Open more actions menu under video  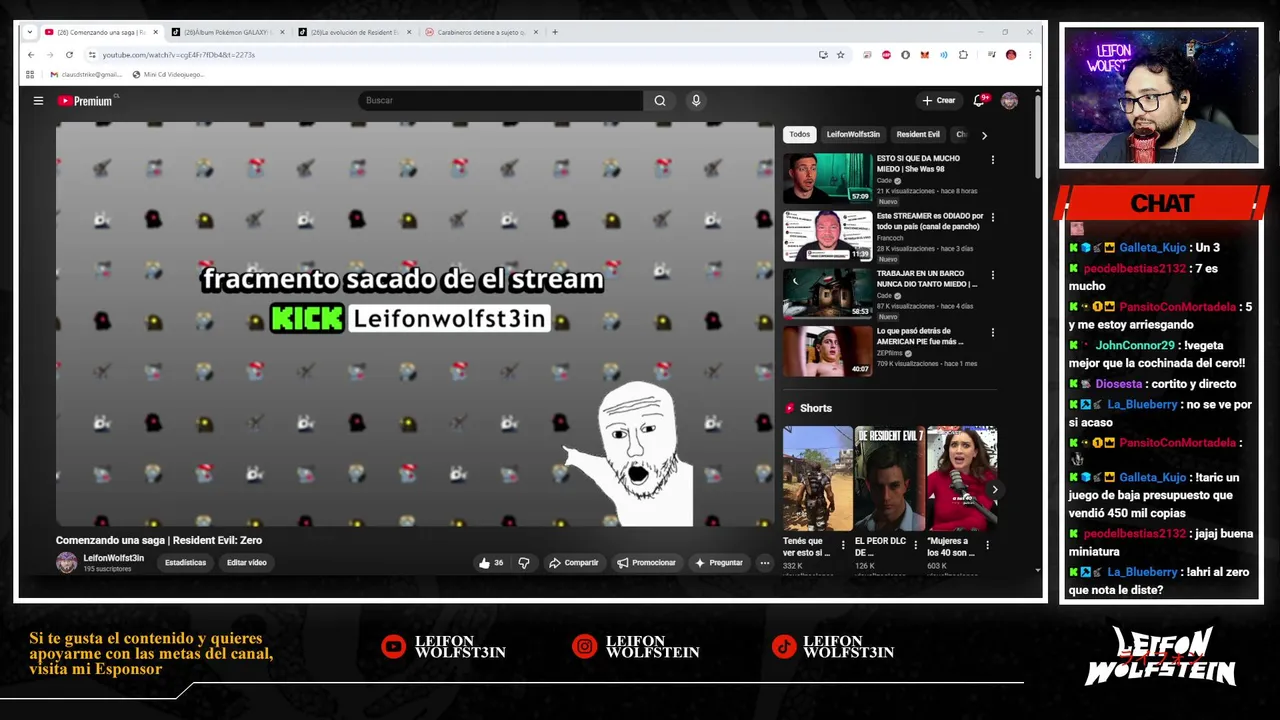(765, 563)
